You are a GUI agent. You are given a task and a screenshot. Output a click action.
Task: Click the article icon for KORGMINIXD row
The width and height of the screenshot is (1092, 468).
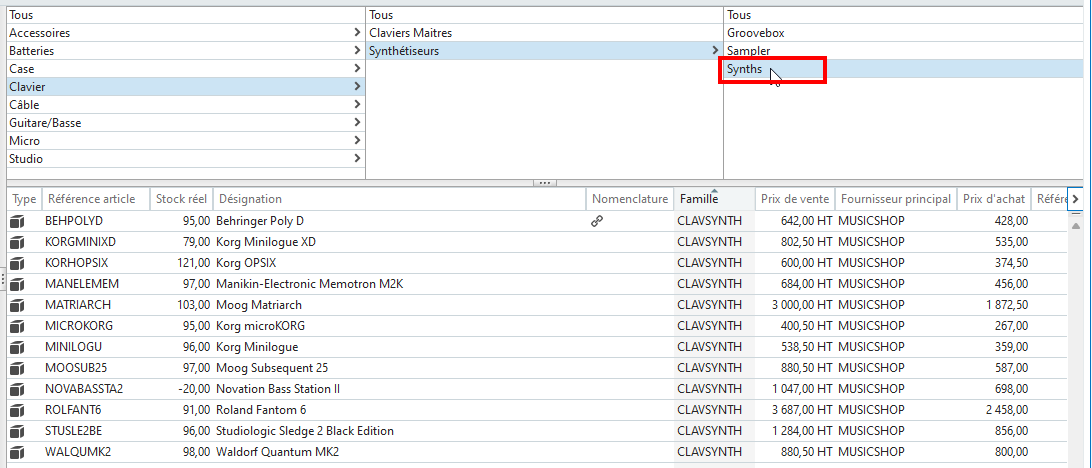(x=17, y=242)
